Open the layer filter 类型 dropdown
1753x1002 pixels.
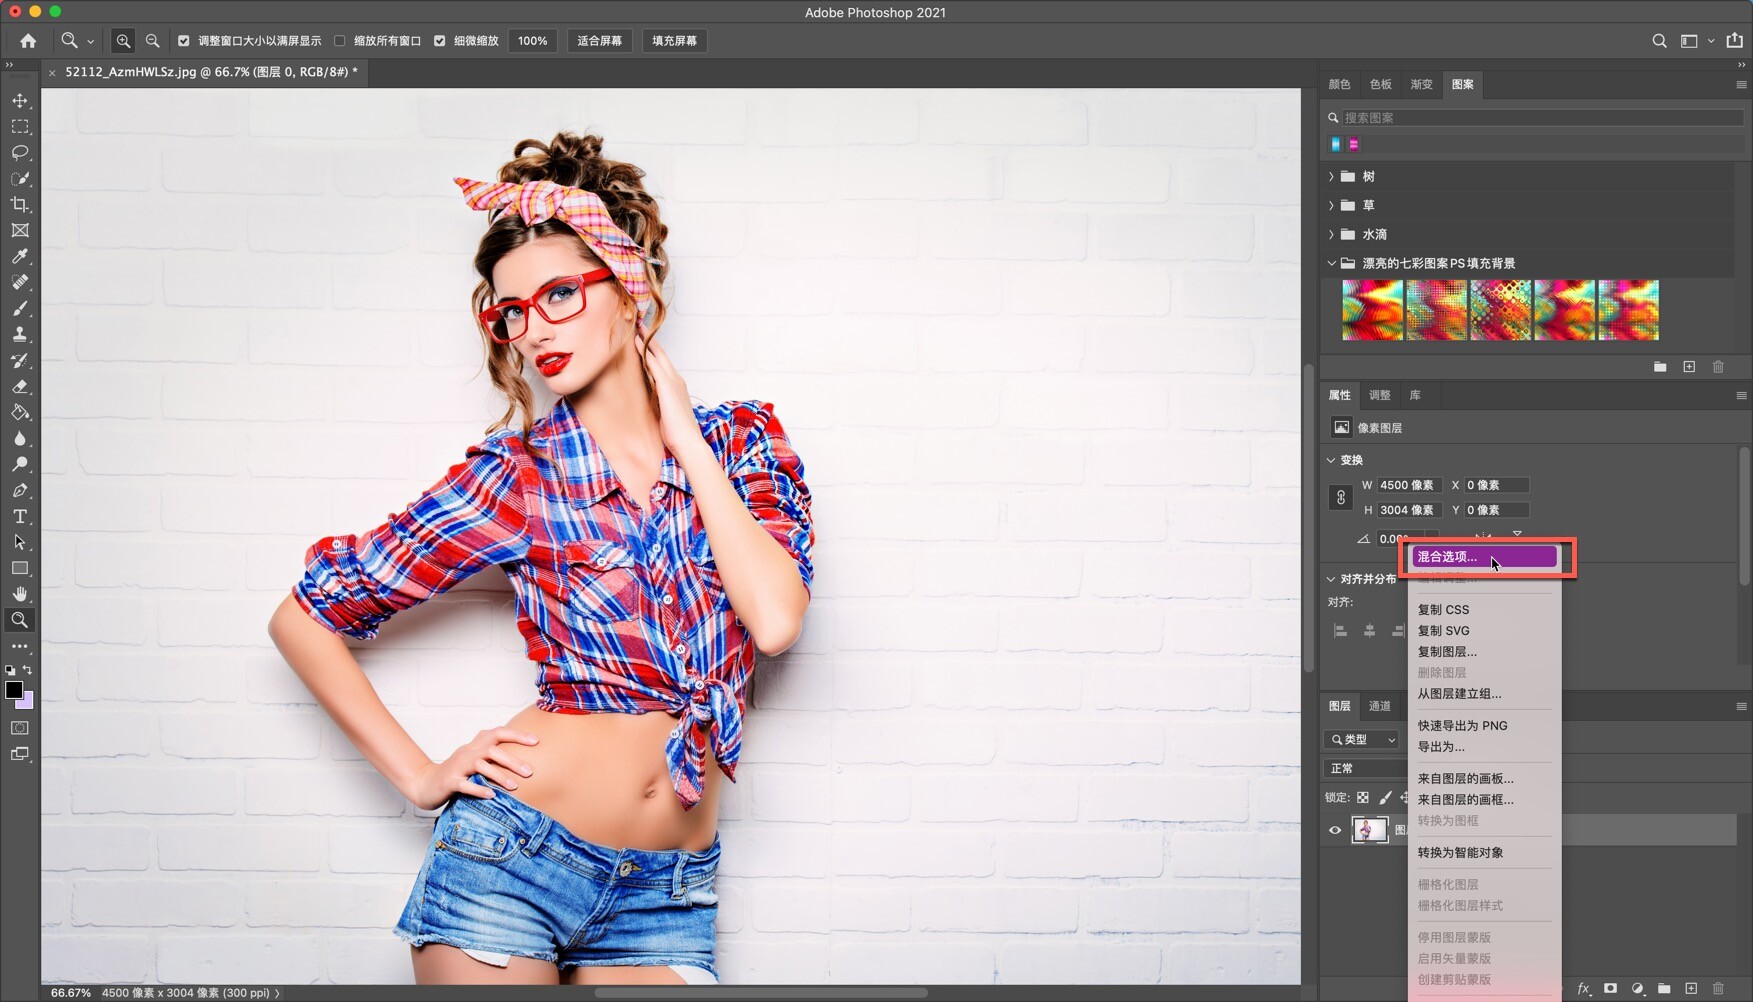1362,740
